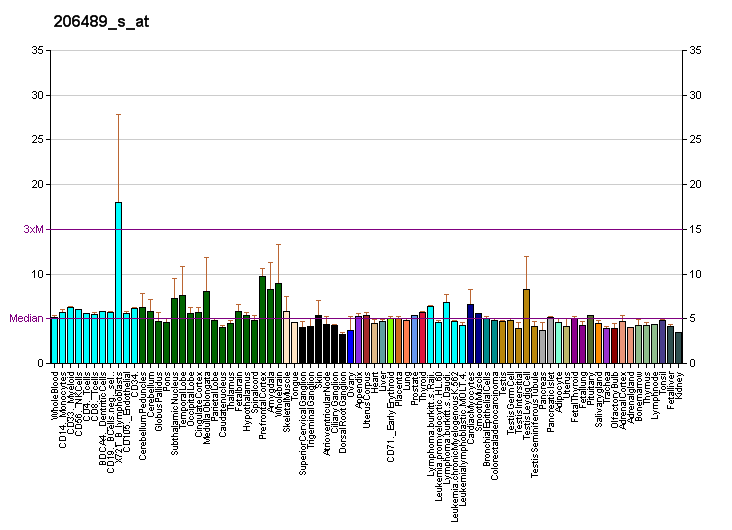
Task: Select the purple Median label
Action: 27,319
